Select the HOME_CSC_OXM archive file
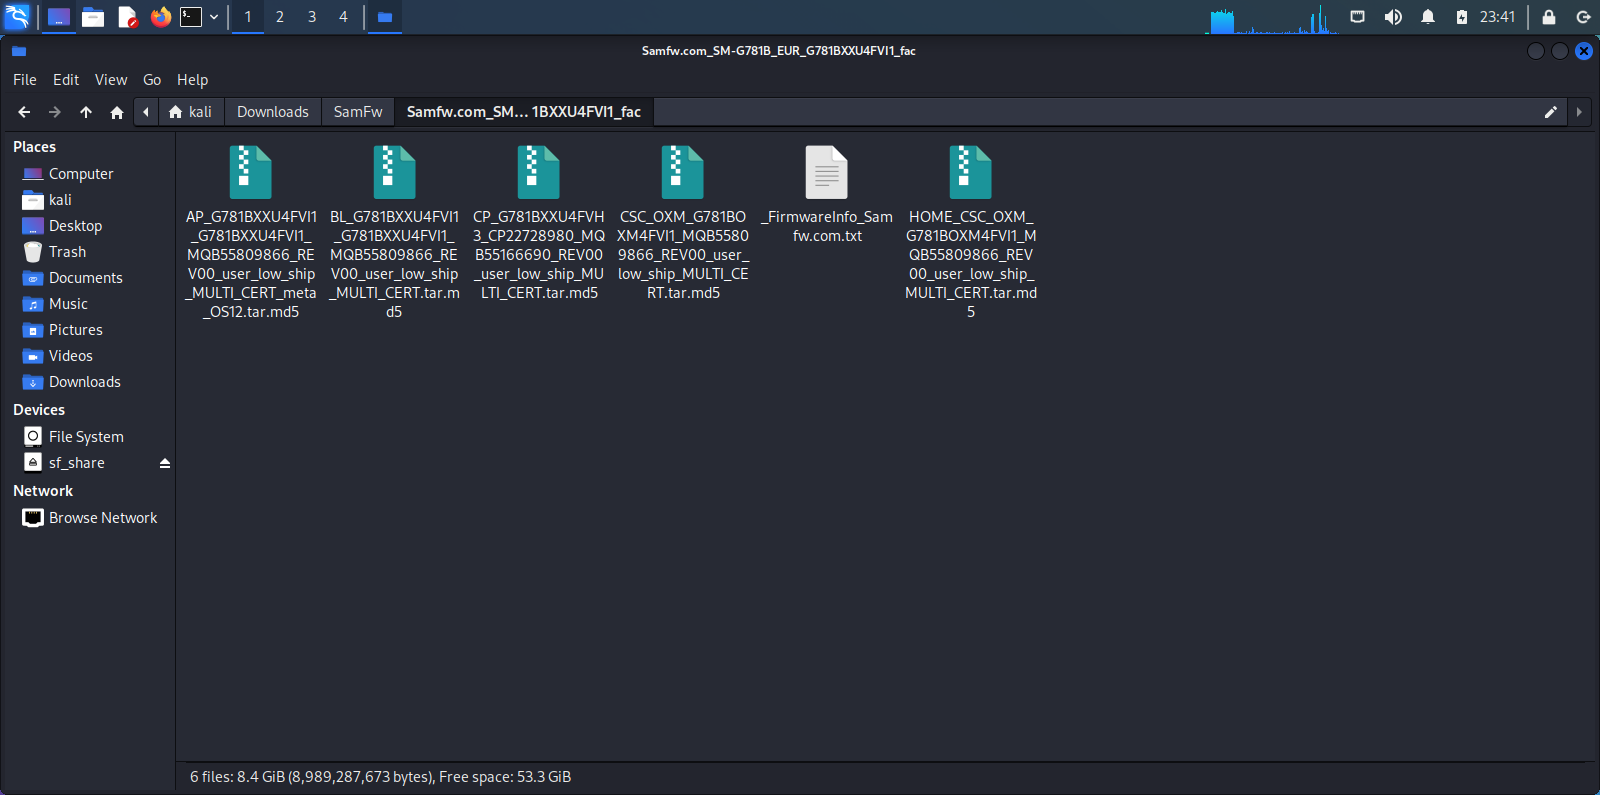 click(x=971, y=233)
